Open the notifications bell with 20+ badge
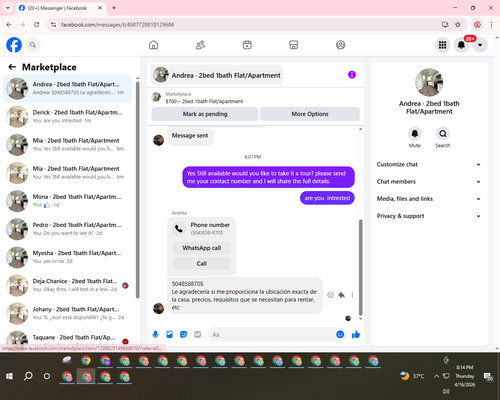Screen dimensions: 500x400 461,45
